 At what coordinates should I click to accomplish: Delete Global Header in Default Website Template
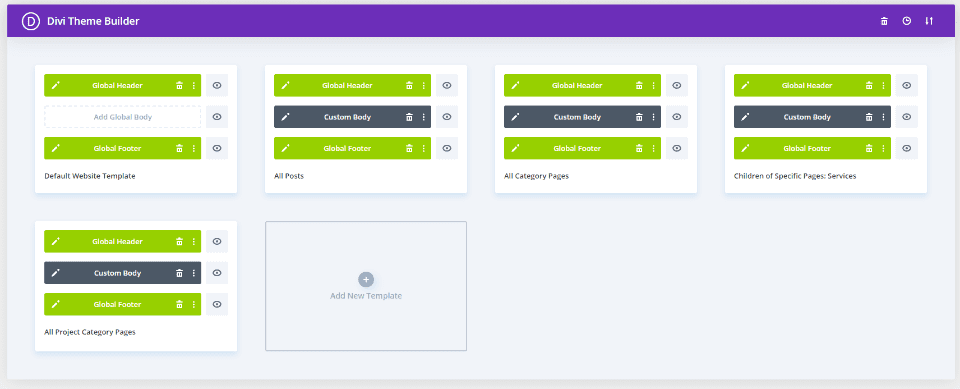(x=179, y=86)
